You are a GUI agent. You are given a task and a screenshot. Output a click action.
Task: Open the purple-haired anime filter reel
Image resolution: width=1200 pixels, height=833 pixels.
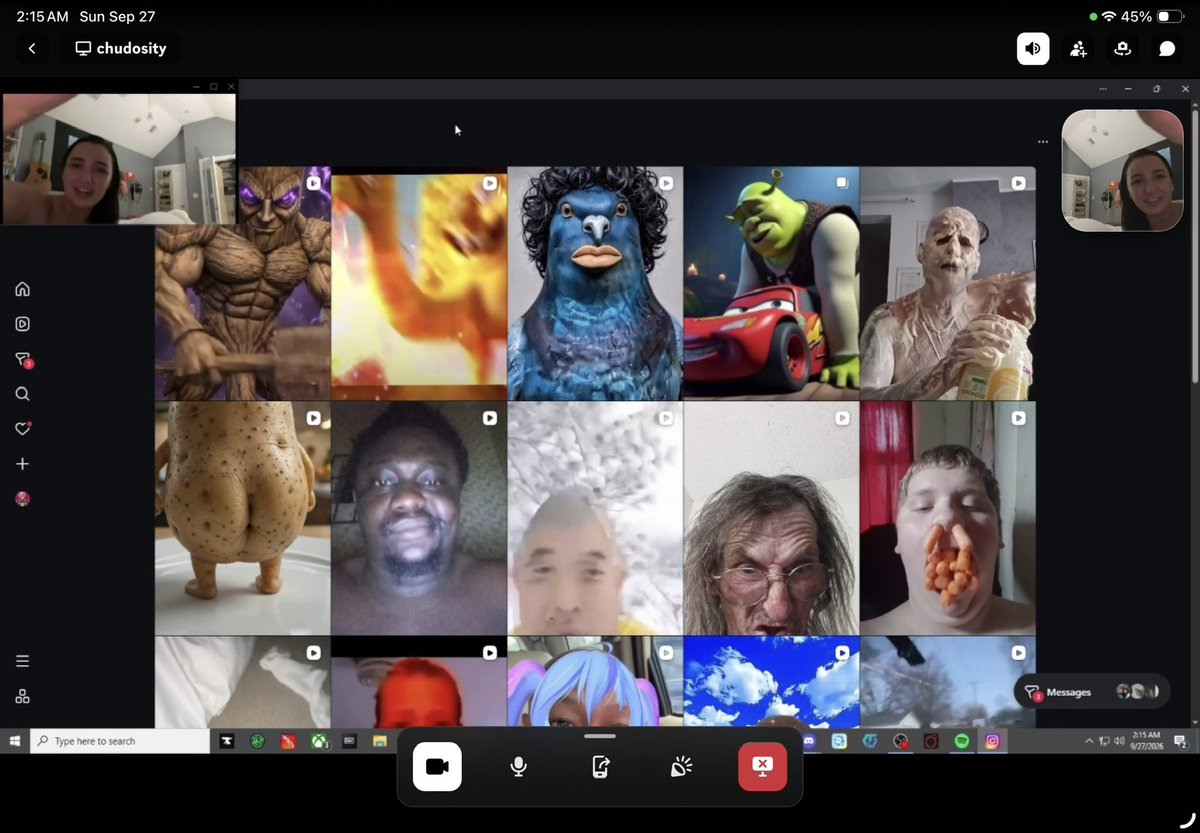coord(595,682)
